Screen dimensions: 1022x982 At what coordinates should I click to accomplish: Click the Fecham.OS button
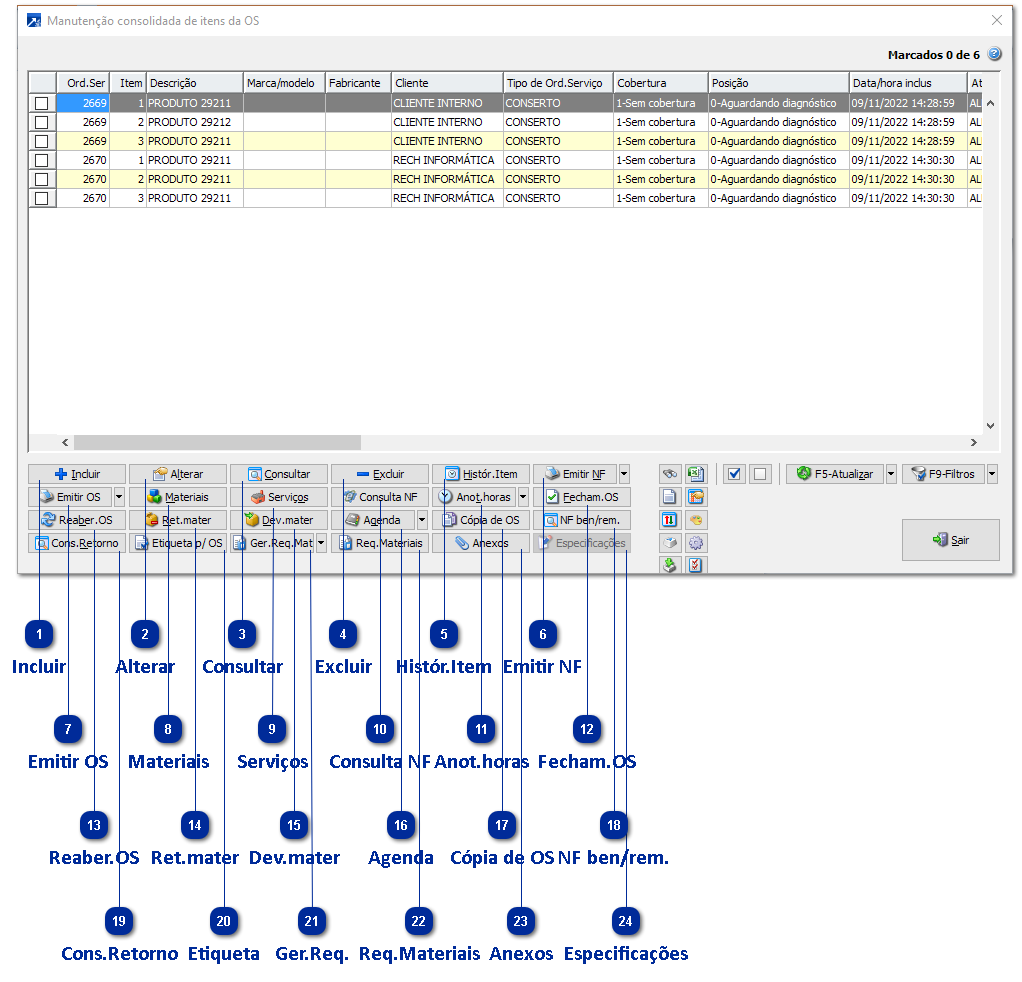click(582, 497)
